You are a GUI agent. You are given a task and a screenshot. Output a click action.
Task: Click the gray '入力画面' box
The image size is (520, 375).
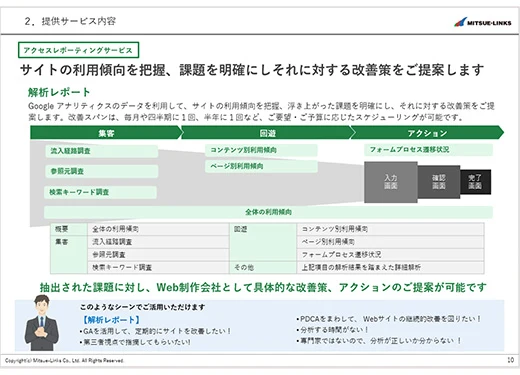(x=391, y=182)
